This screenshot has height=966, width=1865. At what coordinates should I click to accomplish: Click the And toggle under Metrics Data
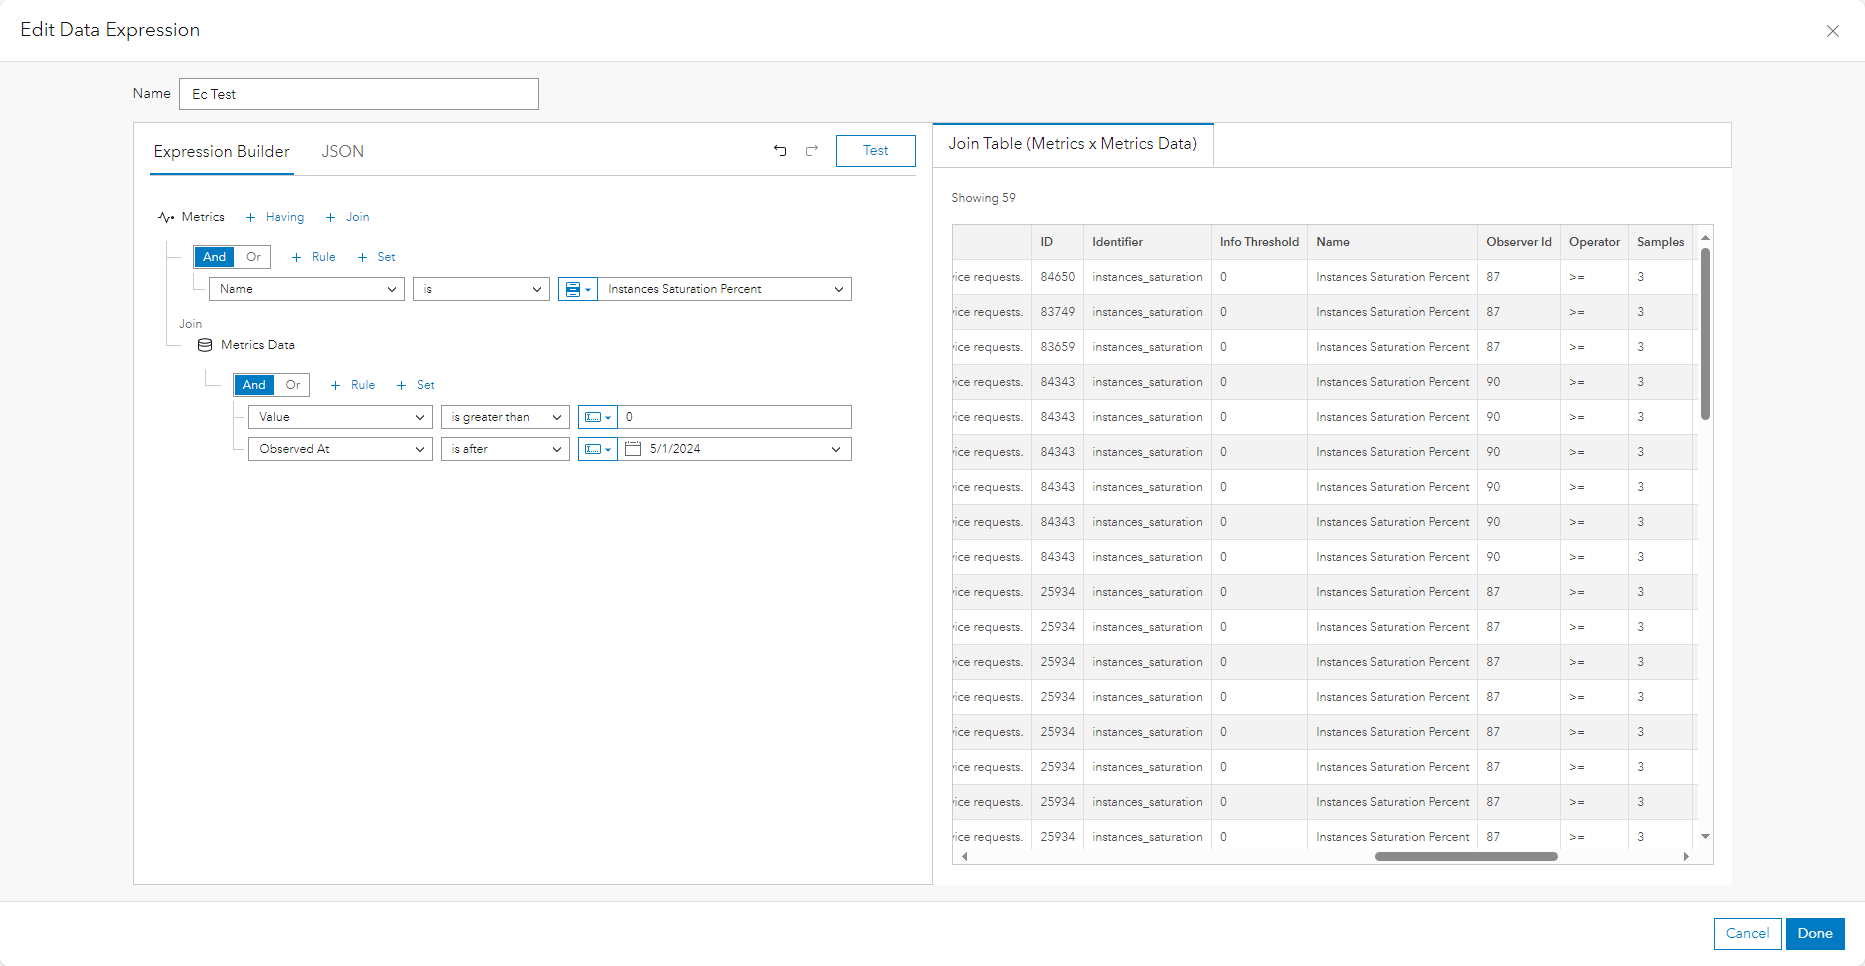(253, 385)
